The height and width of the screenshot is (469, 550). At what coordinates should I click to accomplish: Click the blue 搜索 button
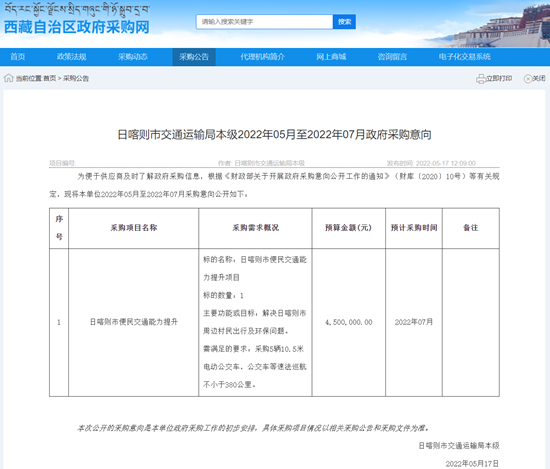pos(344,22)
